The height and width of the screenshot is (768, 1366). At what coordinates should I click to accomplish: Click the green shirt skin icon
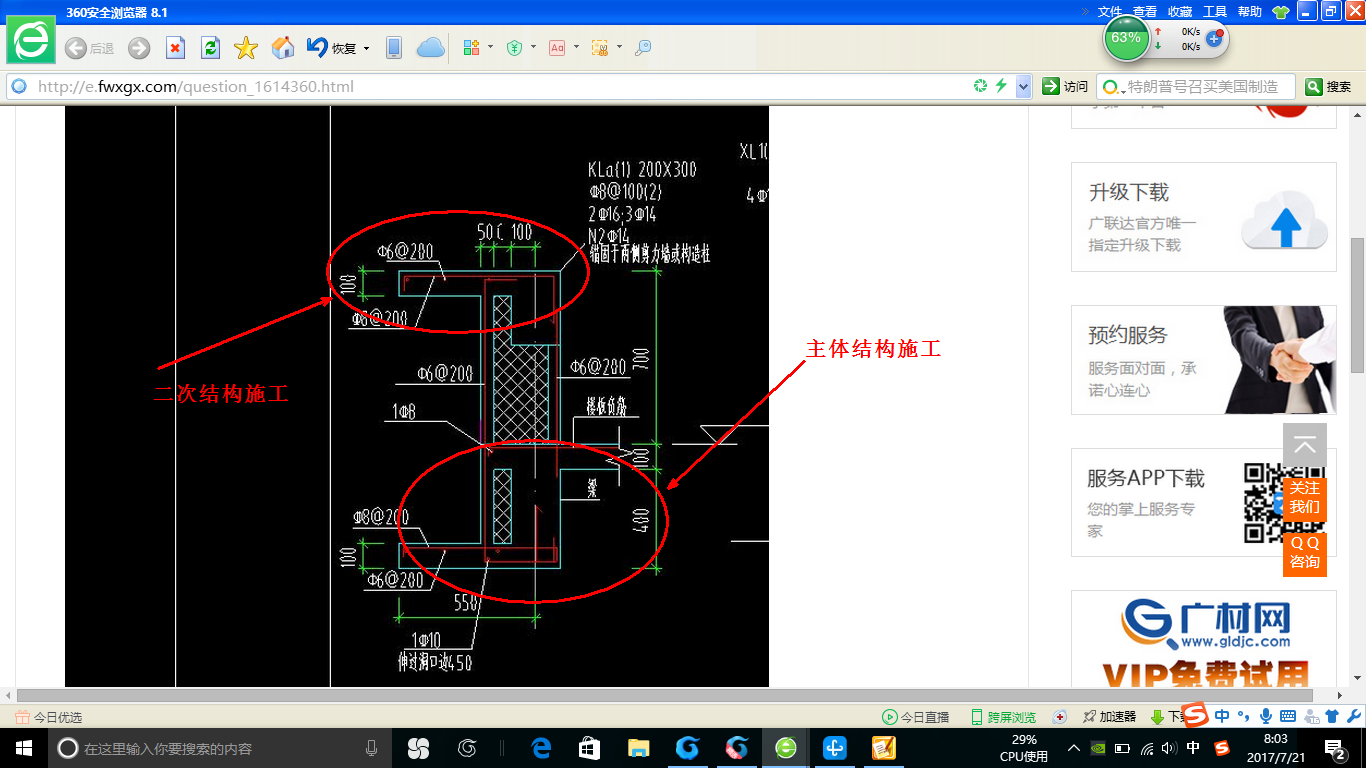[x=1280, y=12]
